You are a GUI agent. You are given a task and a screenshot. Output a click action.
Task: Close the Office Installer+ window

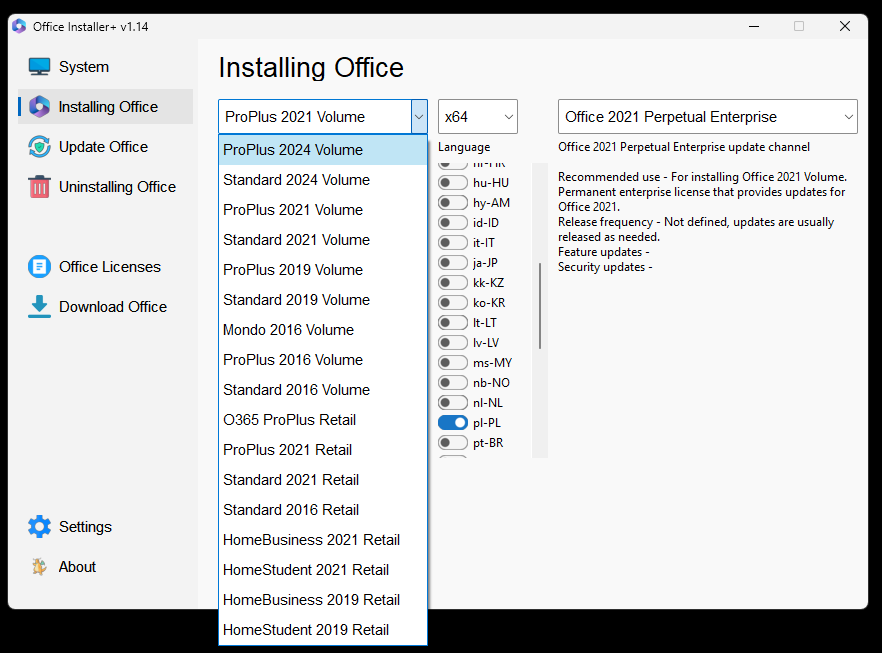pyautogui.click(x=845, y=26)
